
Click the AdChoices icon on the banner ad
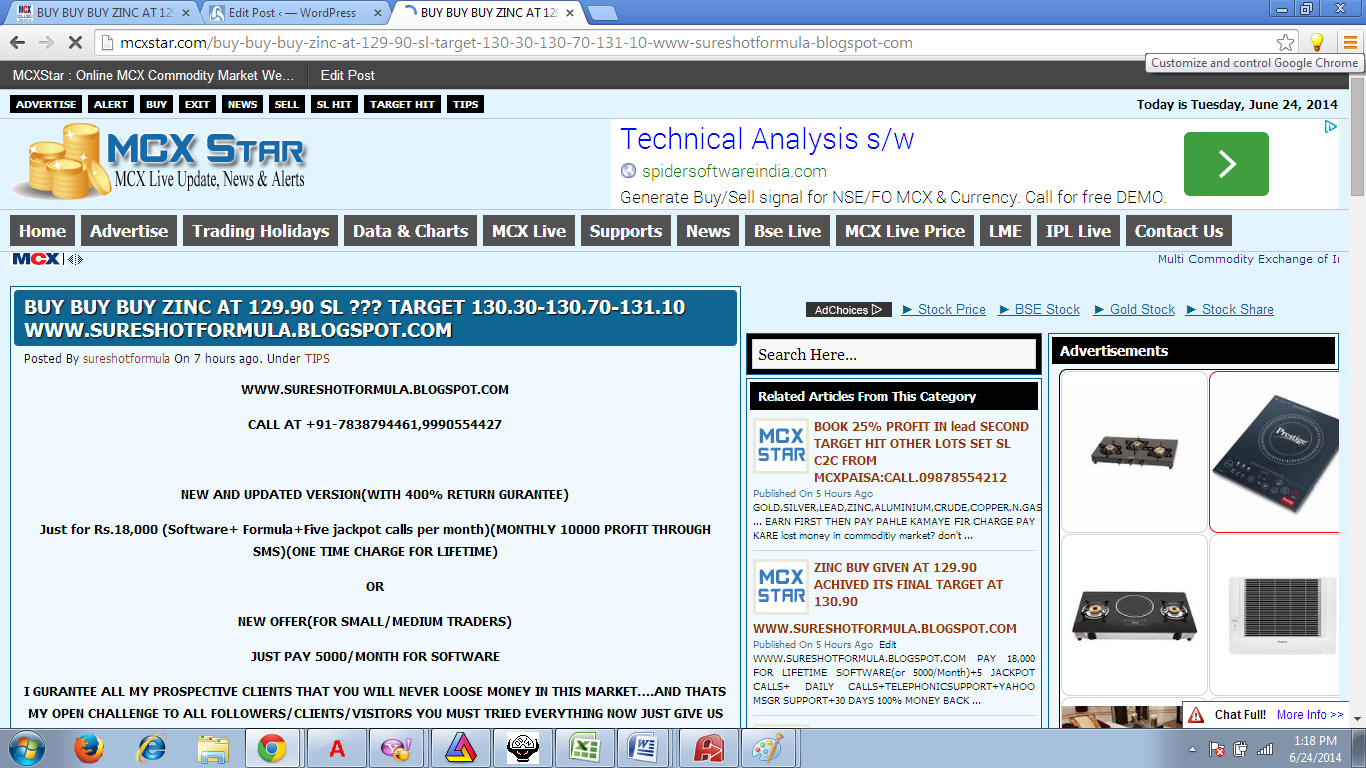[x=1331, y=127]
